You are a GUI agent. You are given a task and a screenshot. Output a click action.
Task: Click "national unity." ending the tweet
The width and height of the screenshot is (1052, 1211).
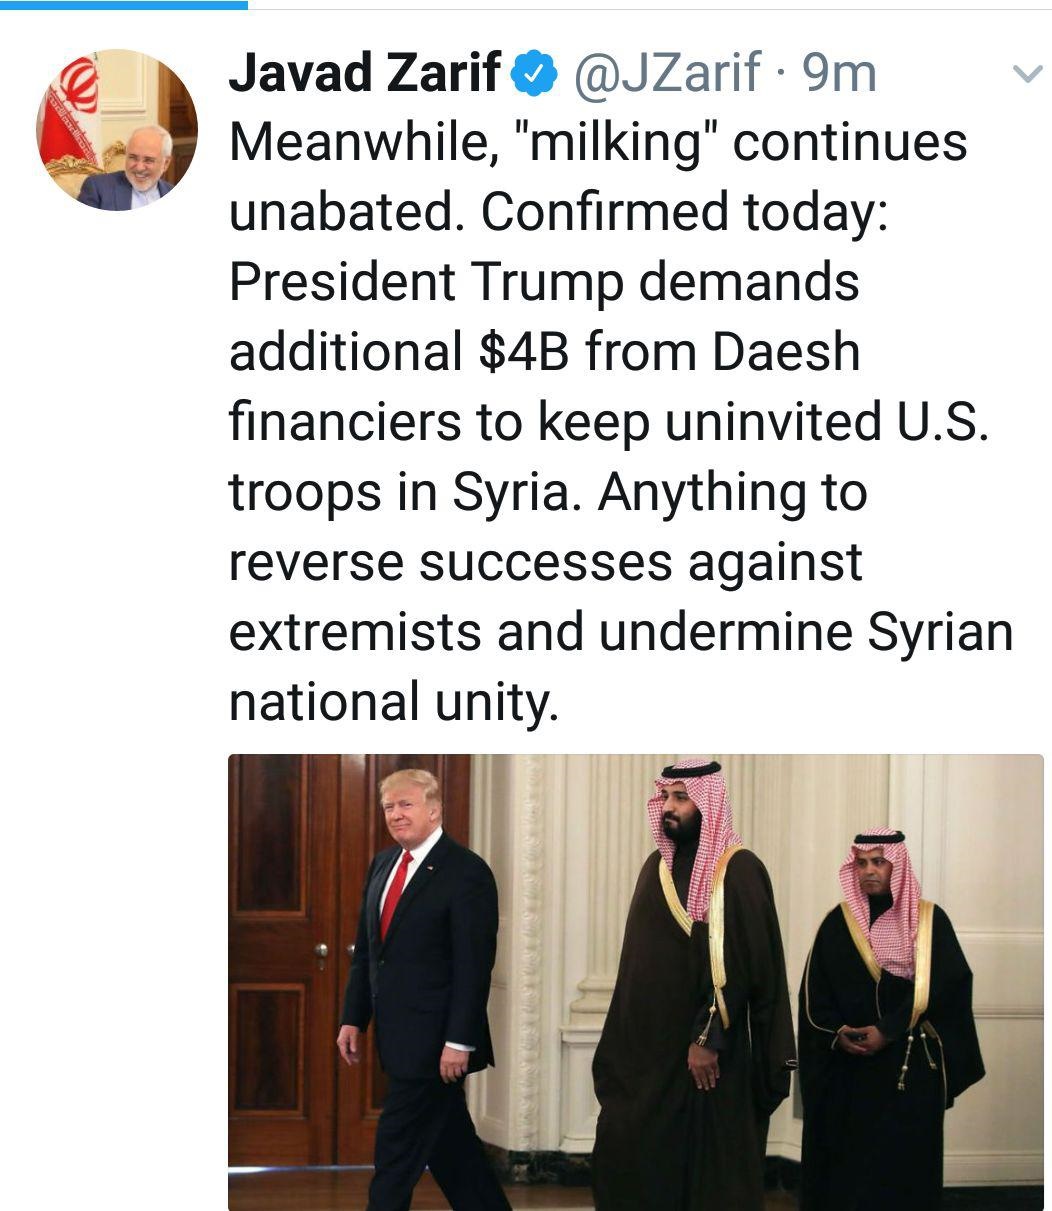point(391,701)
